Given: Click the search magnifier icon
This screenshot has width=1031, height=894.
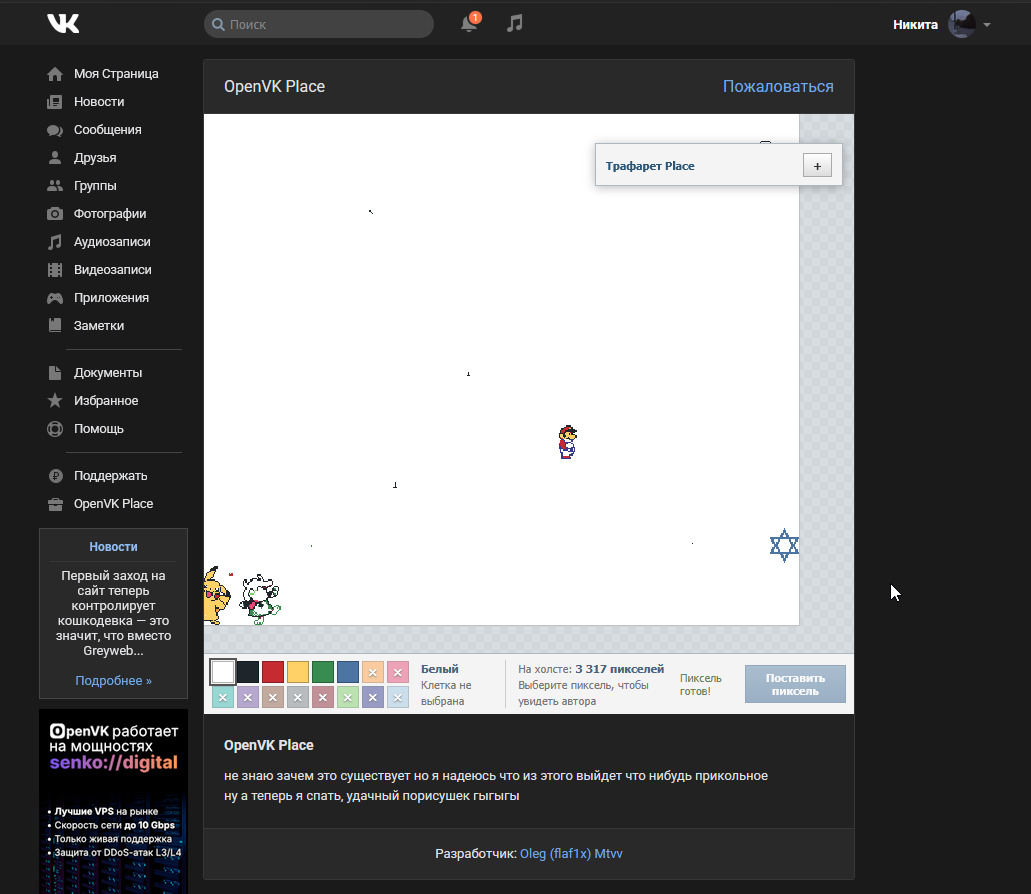Looking at the screenshot, I should (x=218, y=24).
